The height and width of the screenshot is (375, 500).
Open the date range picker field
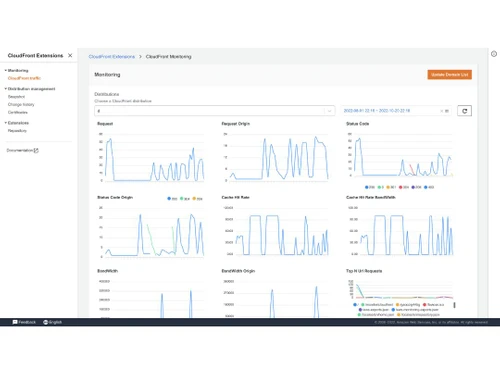tap(396, 111)
